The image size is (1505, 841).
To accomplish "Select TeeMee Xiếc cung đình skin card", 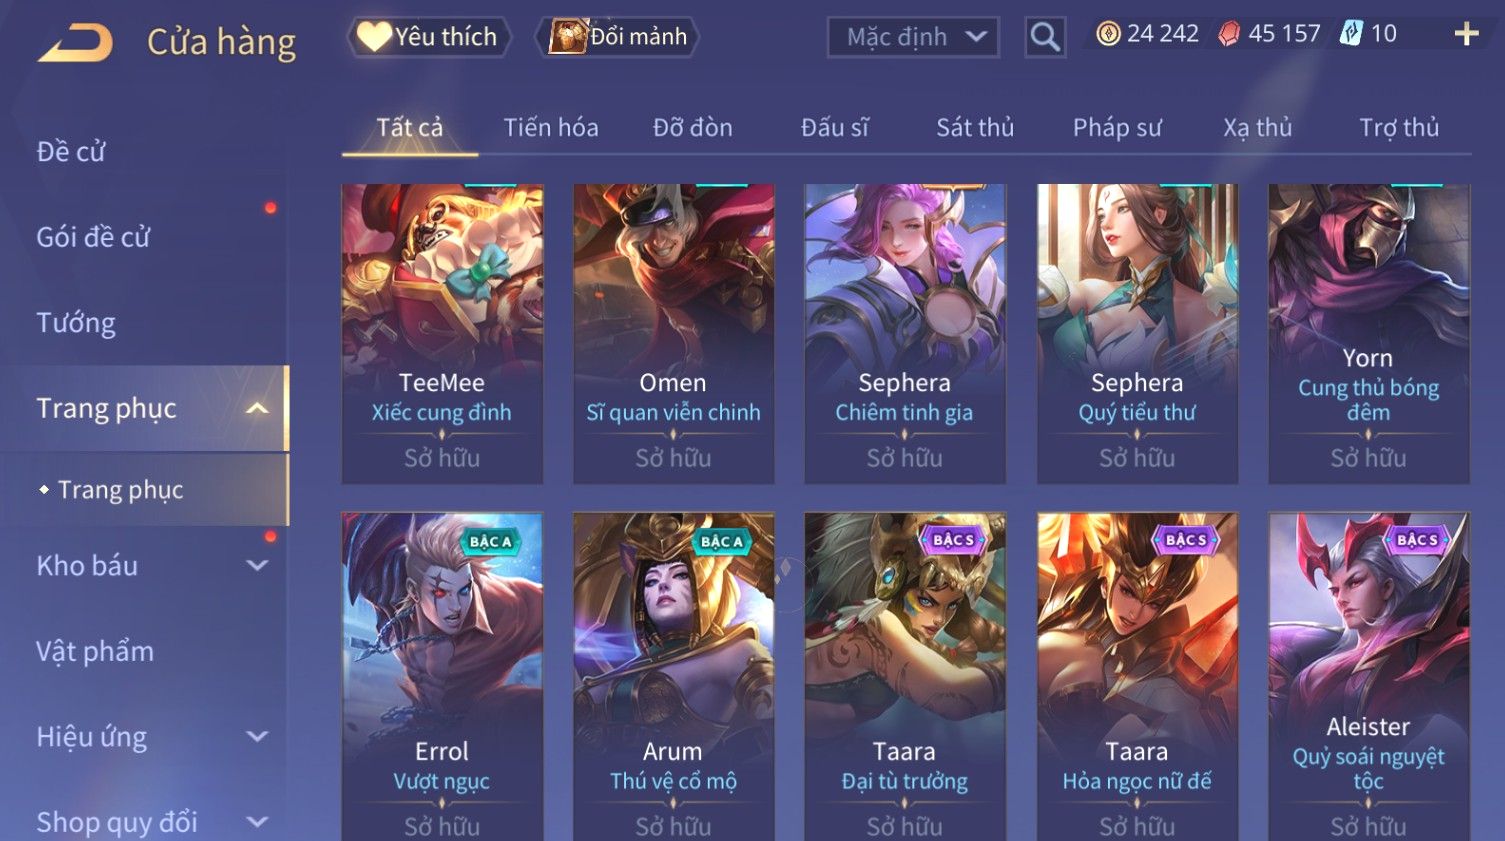I will pyautogui.click(x=442, y=334).
